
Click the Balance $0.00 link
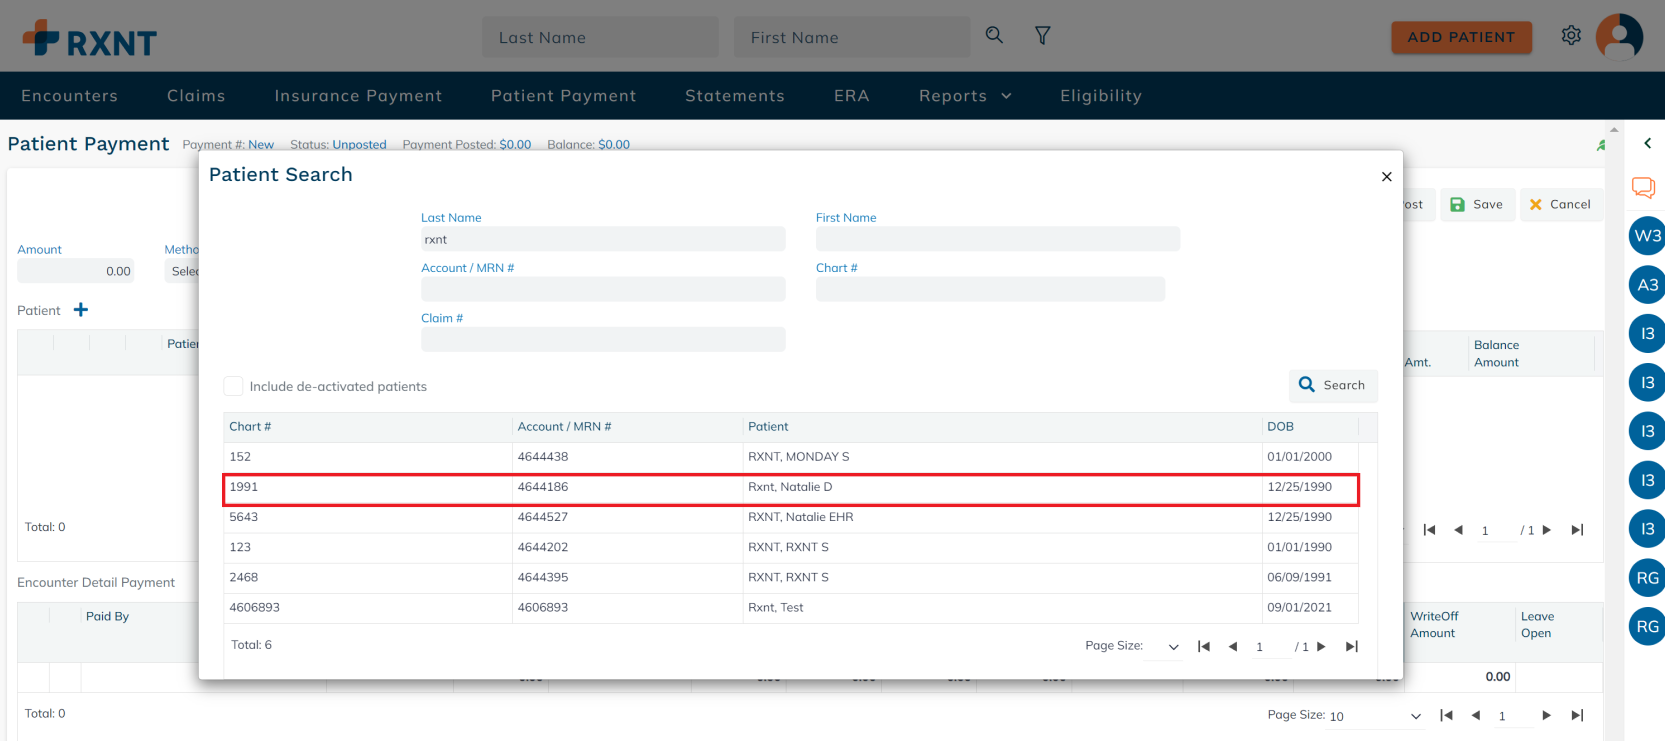pos(614,145)
